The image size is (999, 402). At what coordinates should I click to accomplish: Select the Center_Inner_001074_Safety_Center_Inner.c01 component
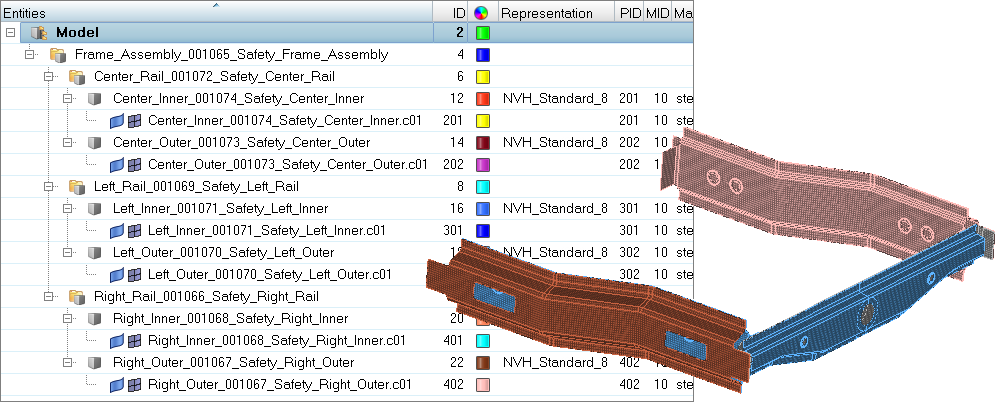[x=285, y=120]
